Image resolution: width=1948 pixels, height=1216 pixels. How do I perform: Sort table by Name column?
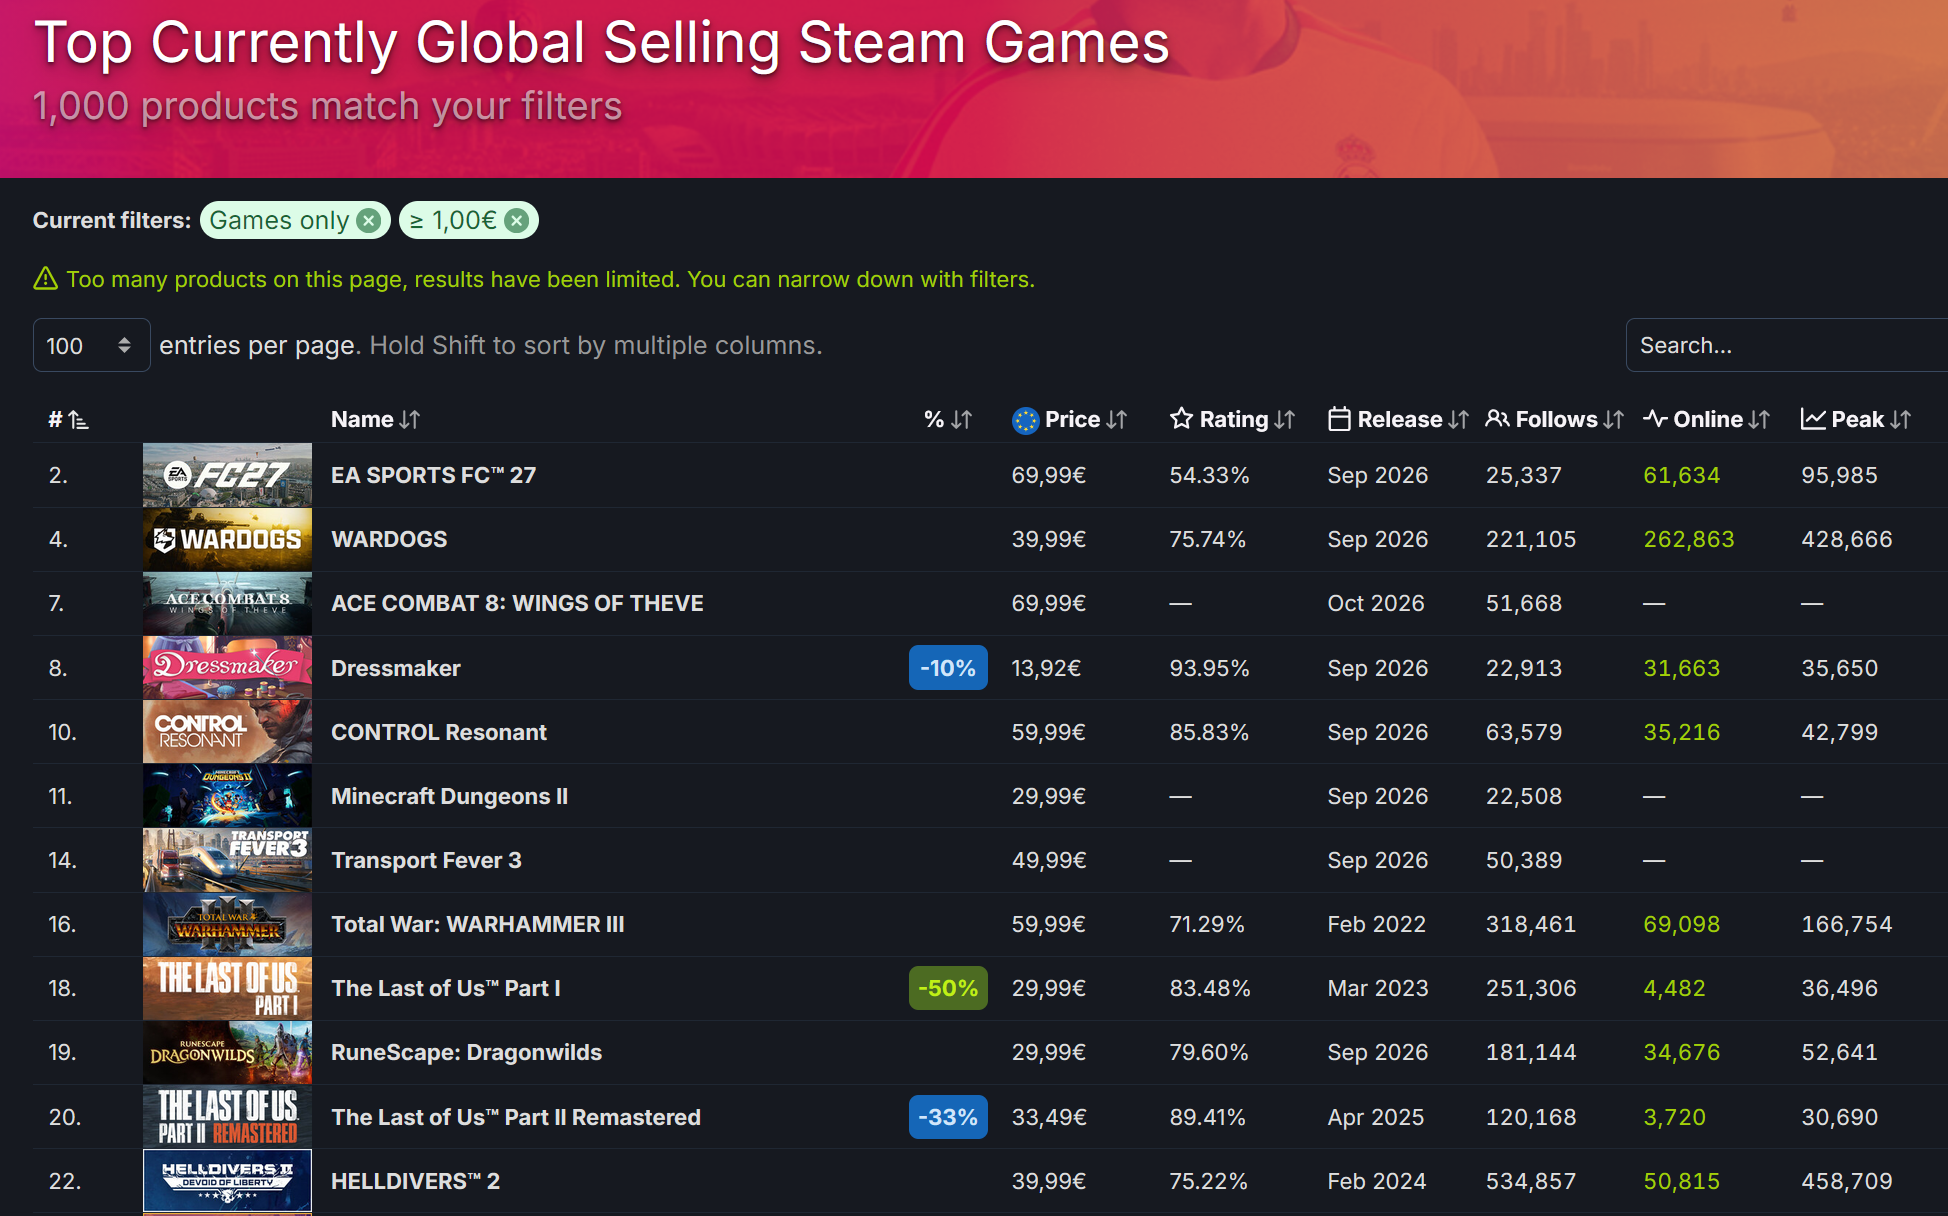[375, 420]
